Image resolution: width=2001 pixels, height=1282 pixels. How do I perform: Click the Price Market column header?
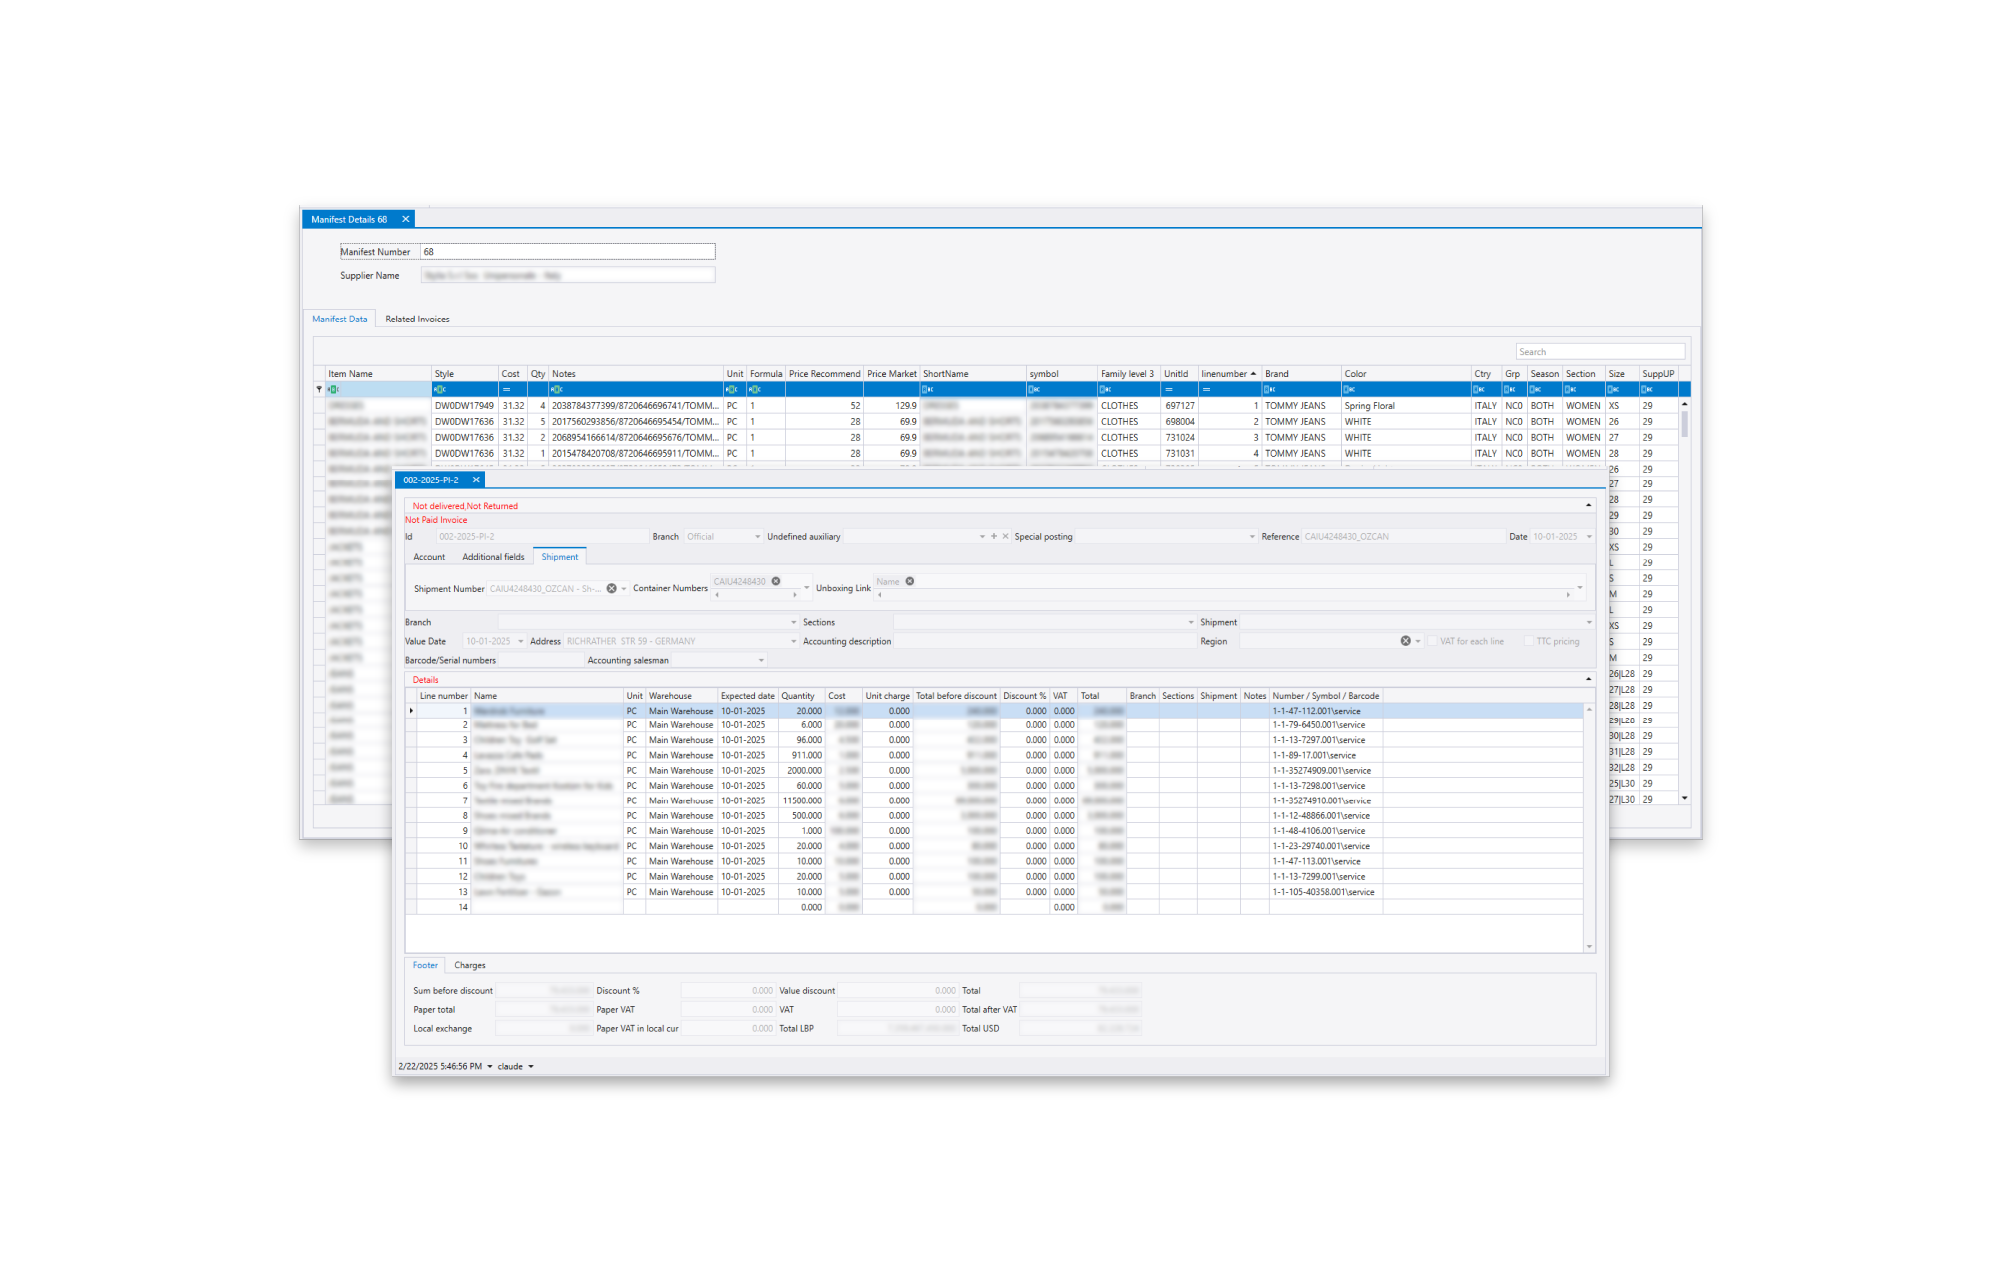pyautogui.click(x=891, y=374)
